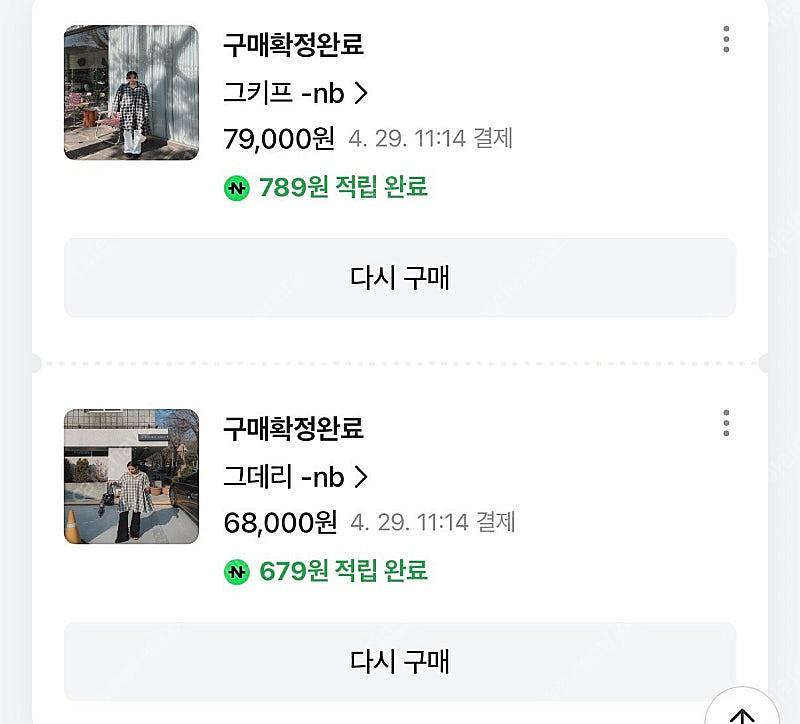Click the 다시 구매 button for 그데리 -nb
The height and width of the screenshot is (724, 800).
[400, 662]
